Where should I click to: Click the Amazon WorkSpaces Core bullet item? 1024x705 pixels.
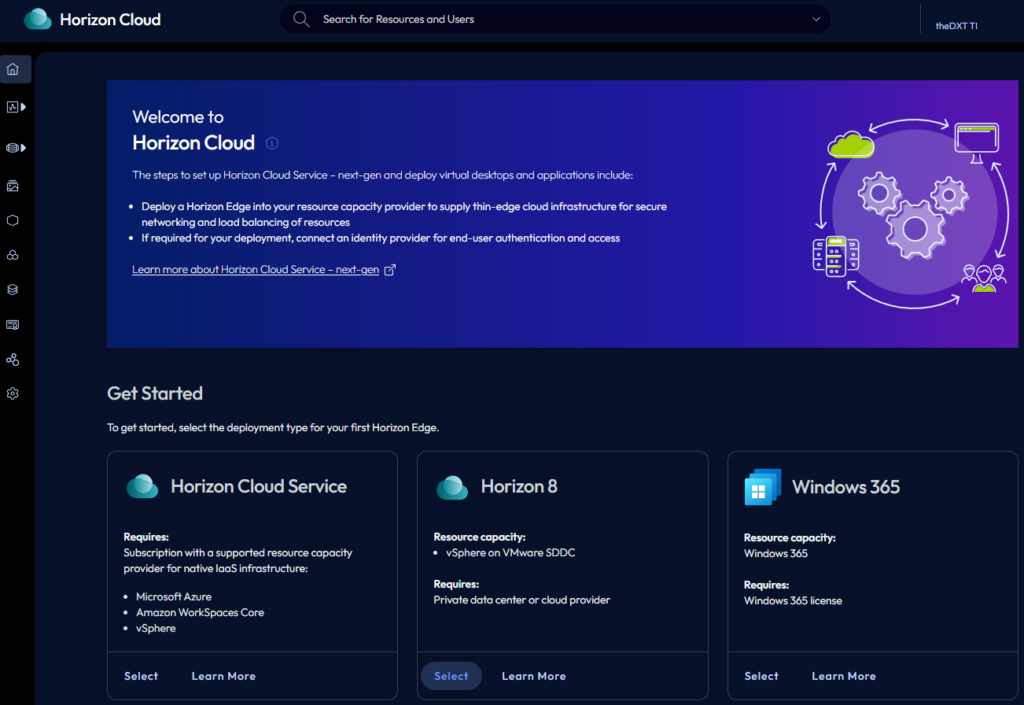[200, 612]
